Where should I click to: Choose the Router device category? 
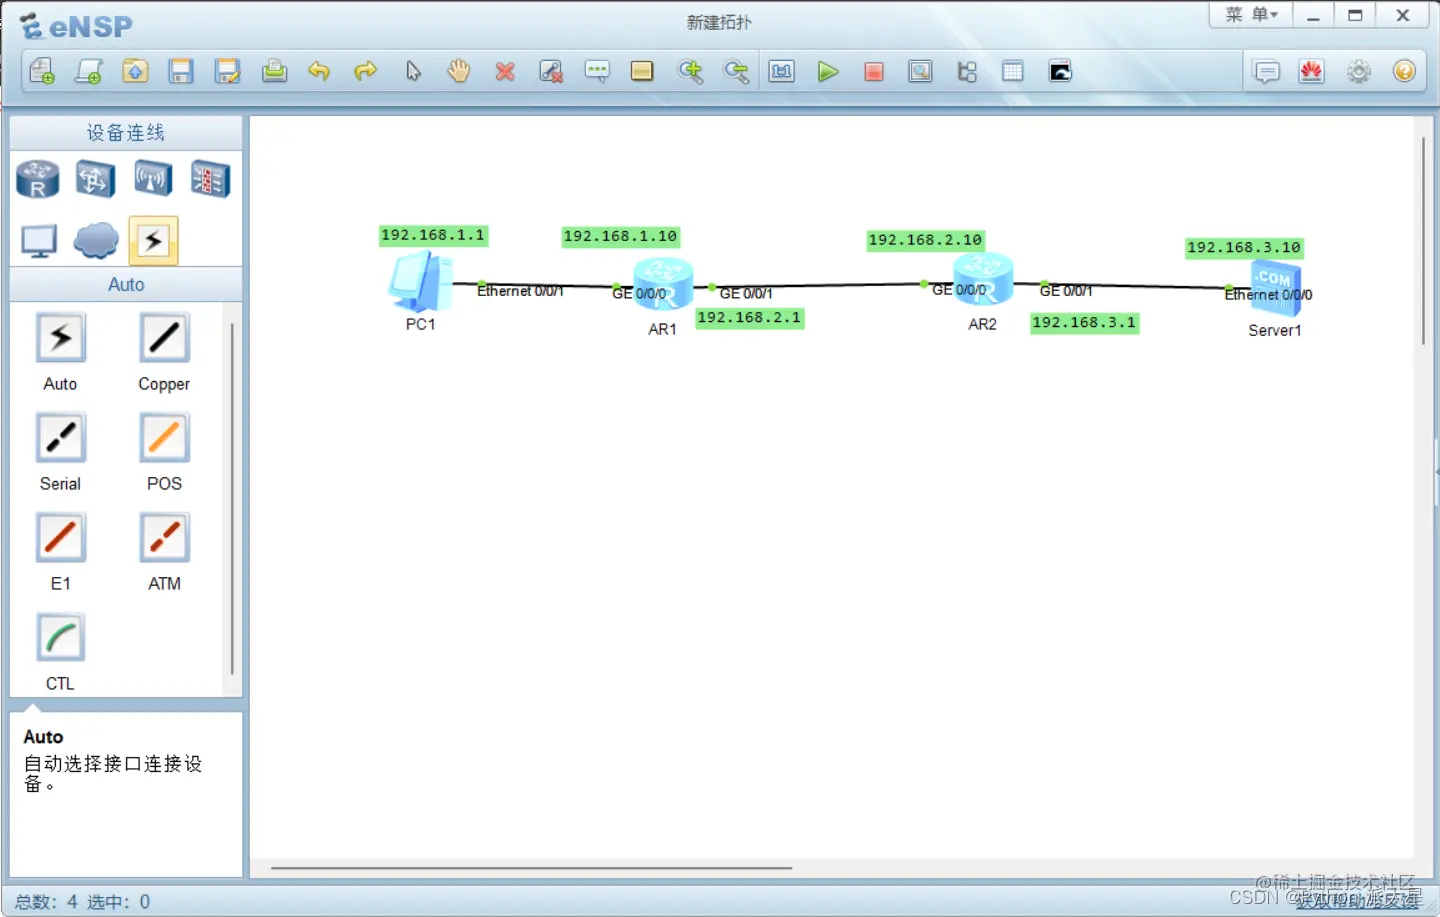tap(38, 180)
